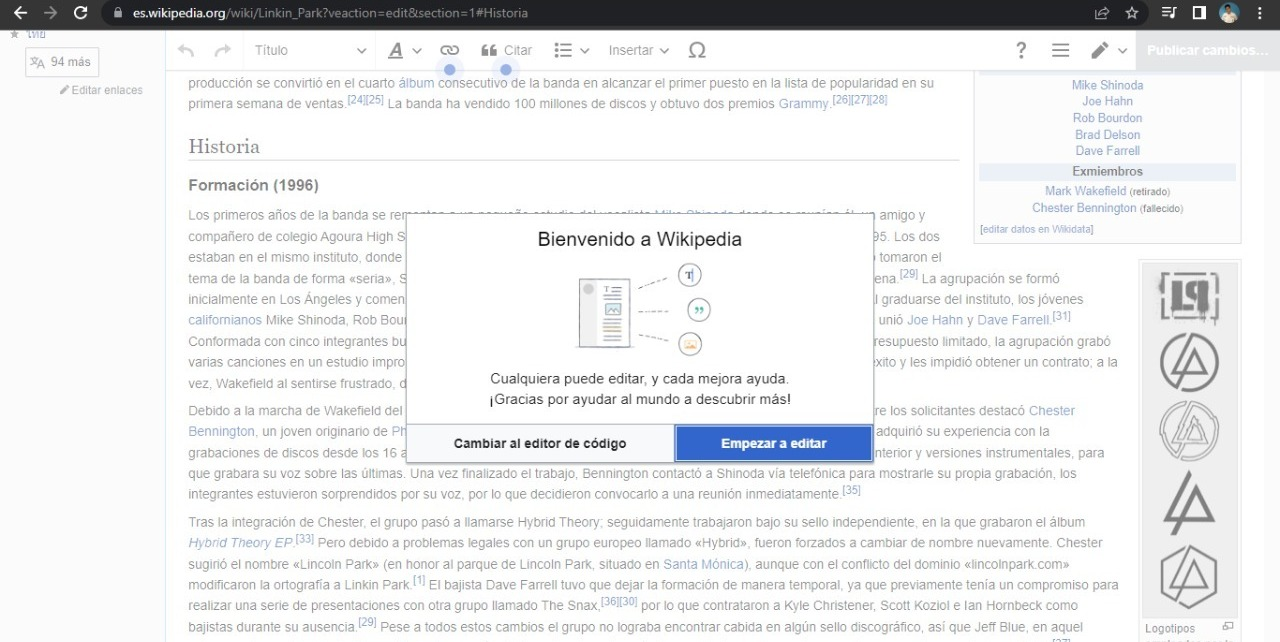
Task: Open the Joe Hahn infobox link
Action: [1107, 101]
